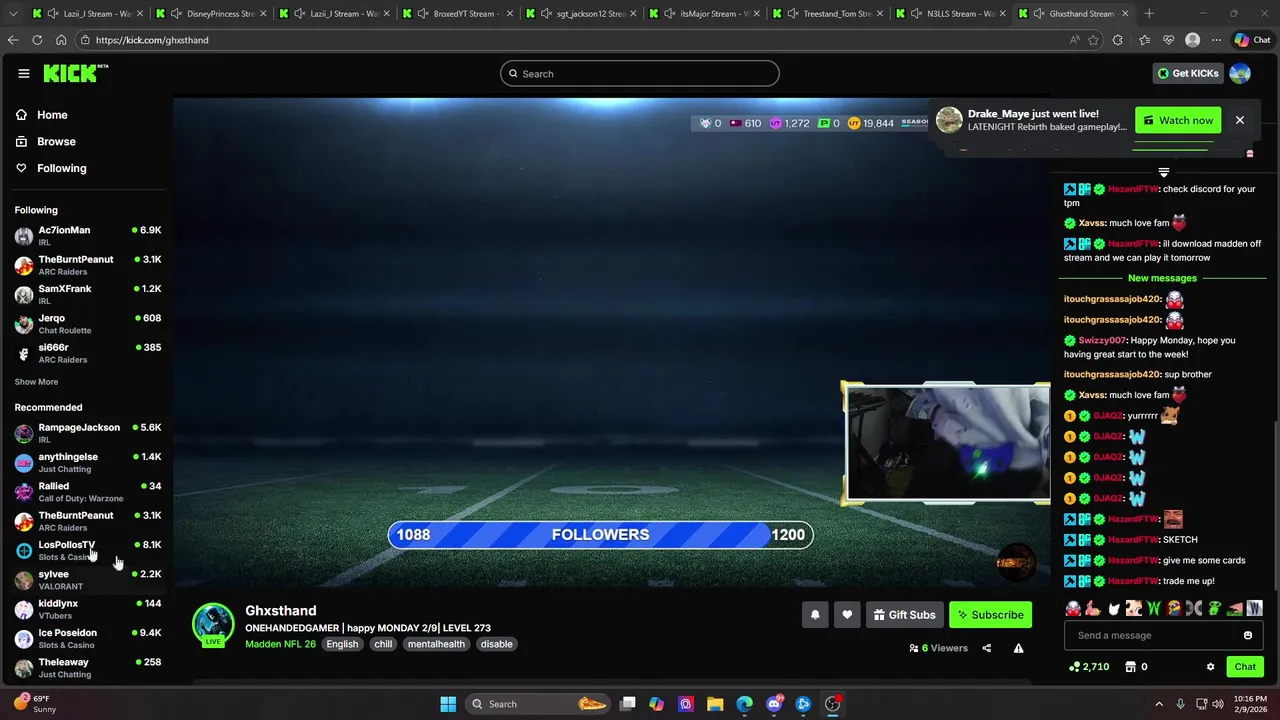The width and height of the screenshot is (1280, 720).
Task: Click the webcam overlay in stream
Action: click(x=946, y=443)
